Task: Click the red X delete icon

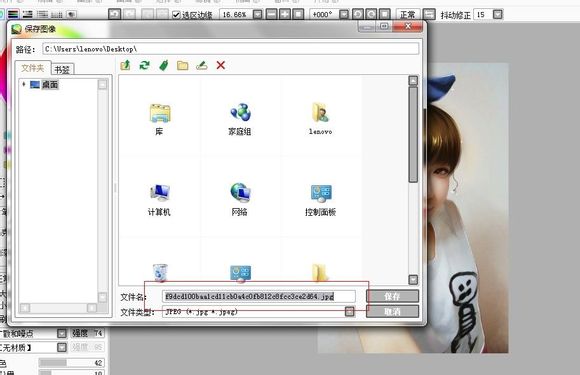Action: tap(221, 65)
